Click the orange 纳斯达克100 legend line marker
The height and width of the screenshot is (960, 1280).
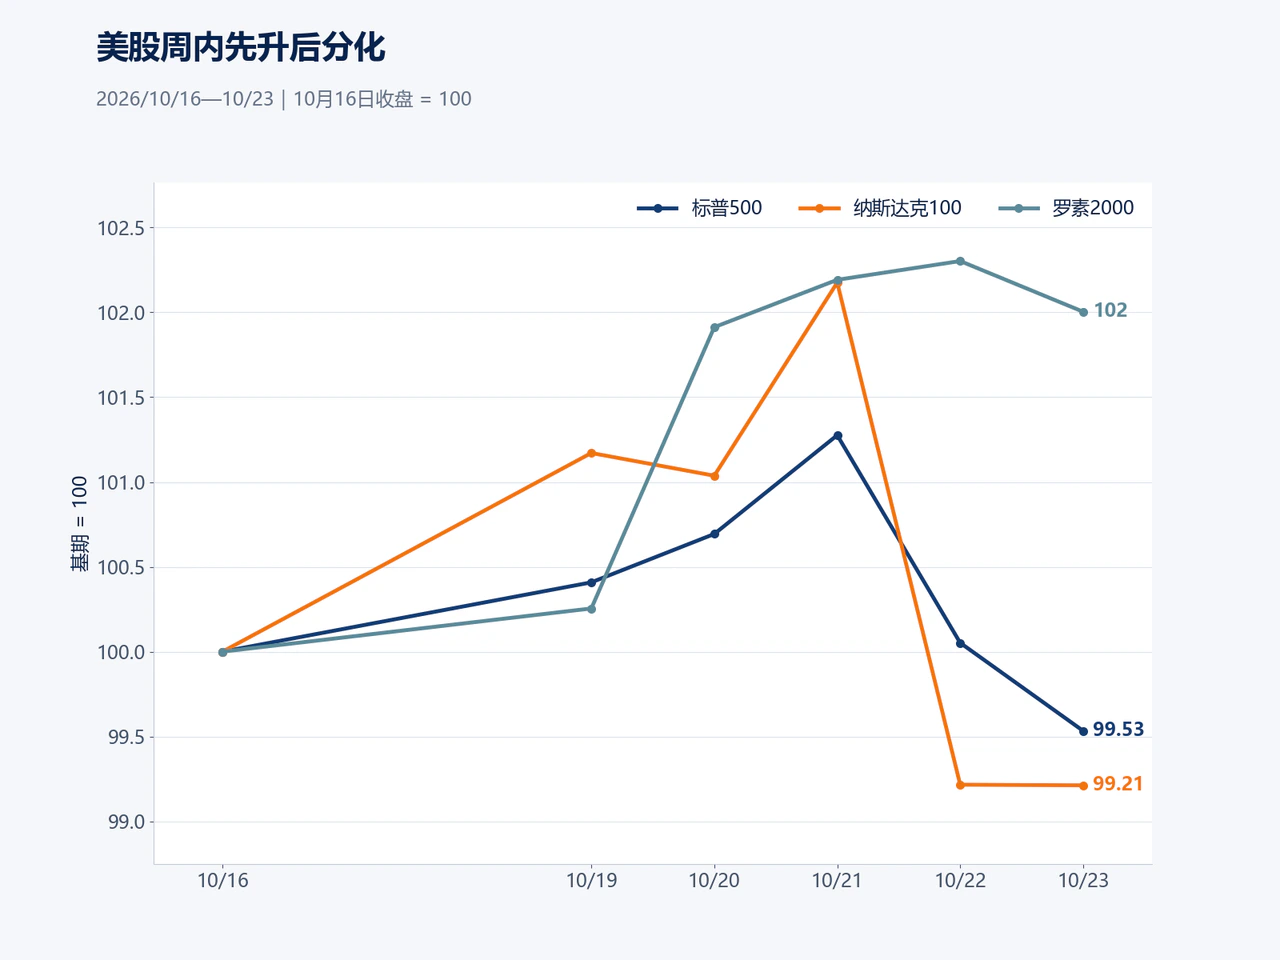[x=819, y=208]
